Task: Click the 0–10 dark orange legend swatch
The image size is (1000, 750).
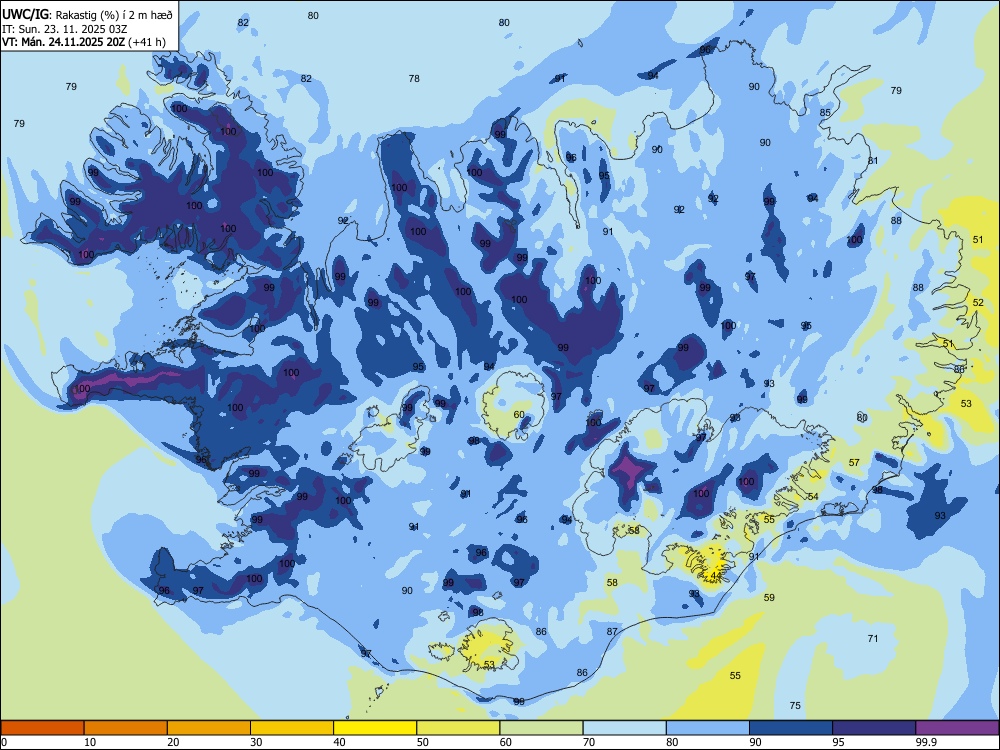Action: (x=43, y=728)
